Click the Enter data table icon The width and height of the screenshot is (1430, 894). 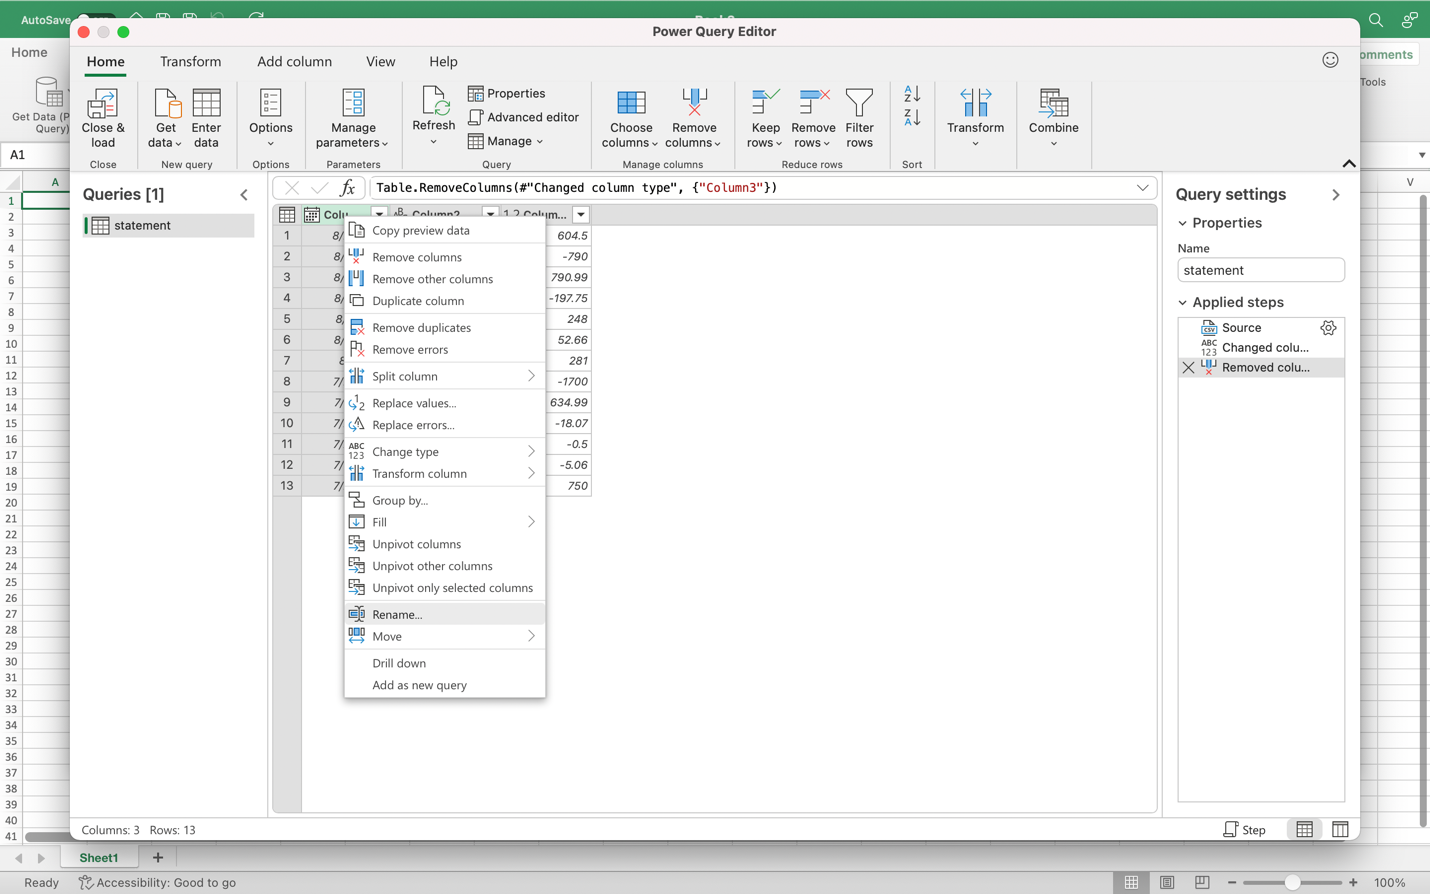206,104
